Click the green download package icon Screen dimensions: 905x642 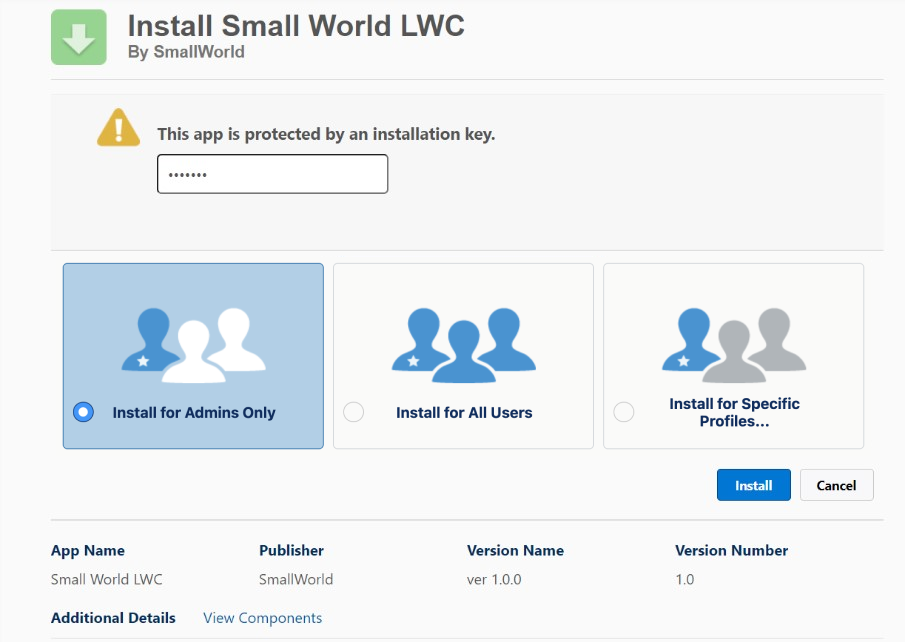point(78,37)
